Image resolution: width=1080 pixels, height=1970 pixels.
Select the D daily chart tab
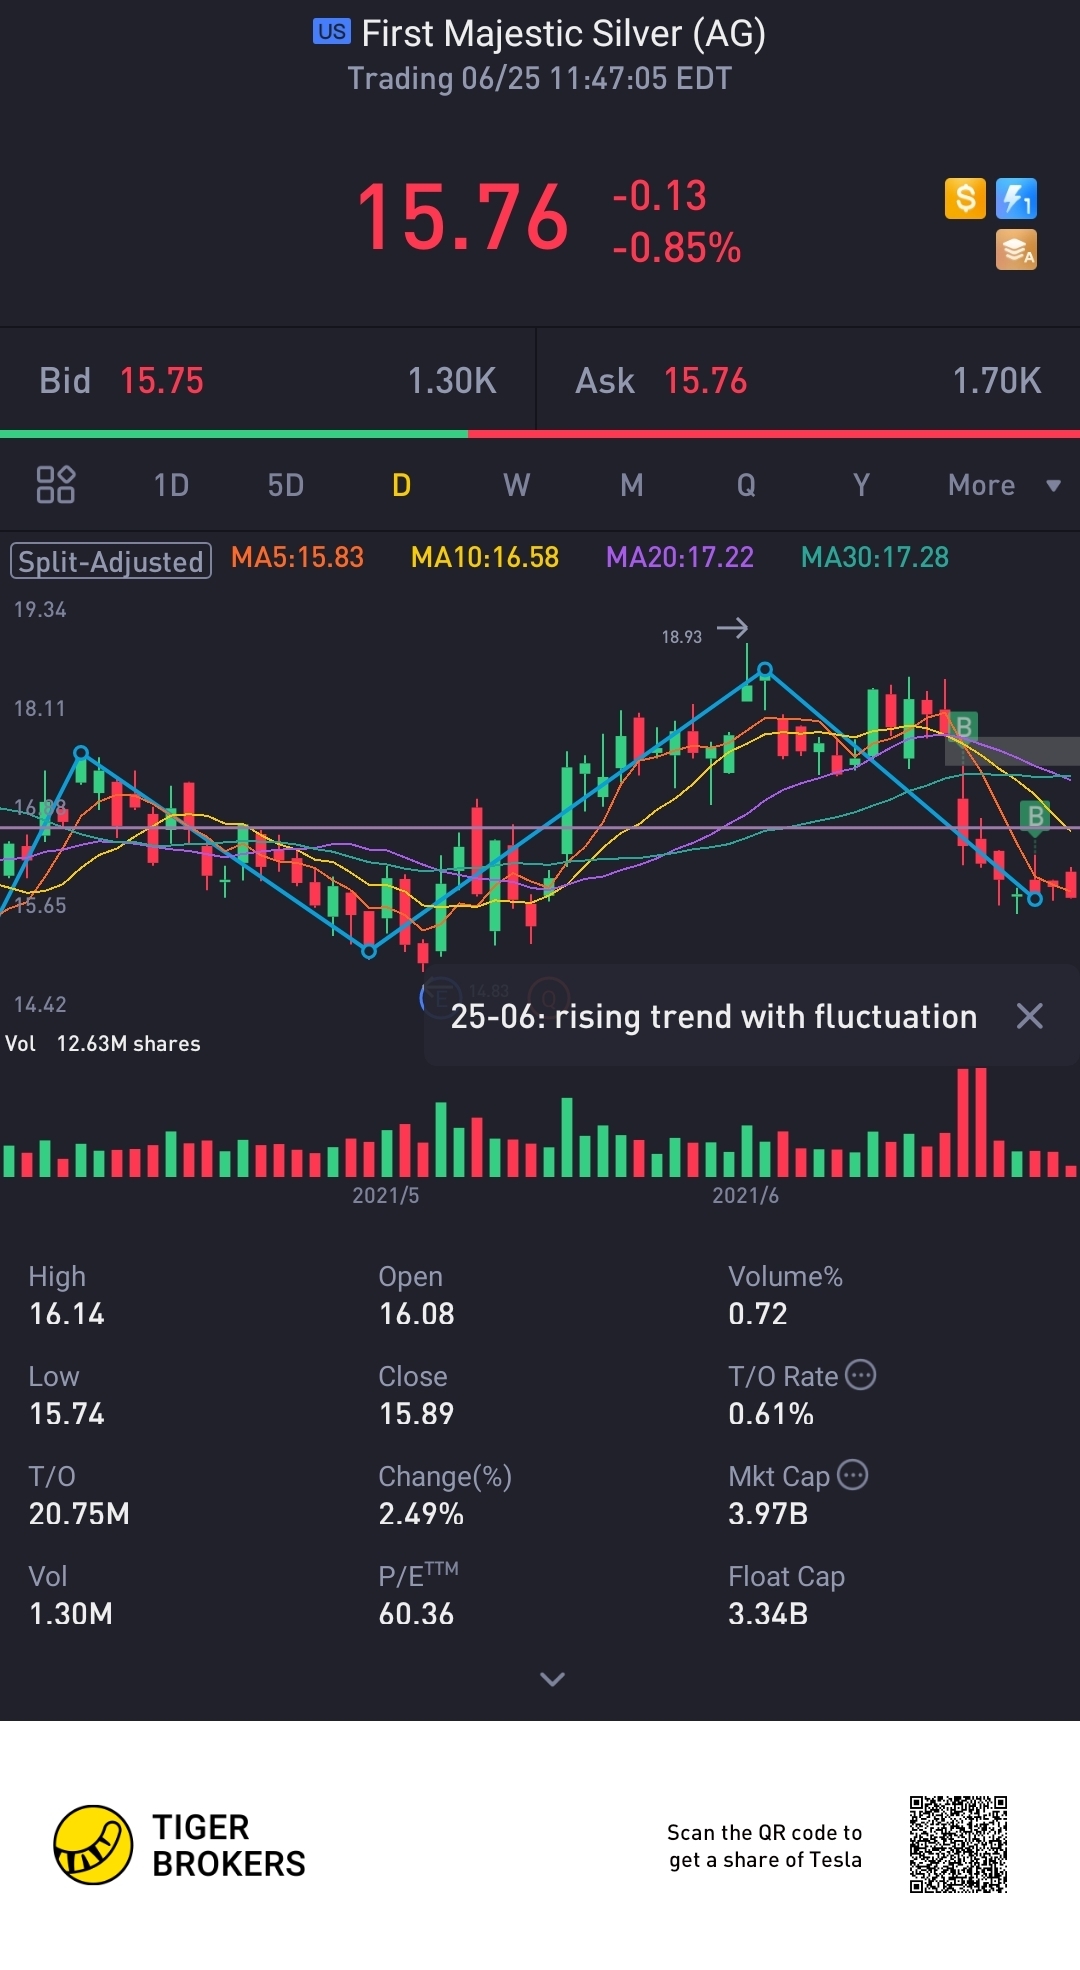pos(401,485)
